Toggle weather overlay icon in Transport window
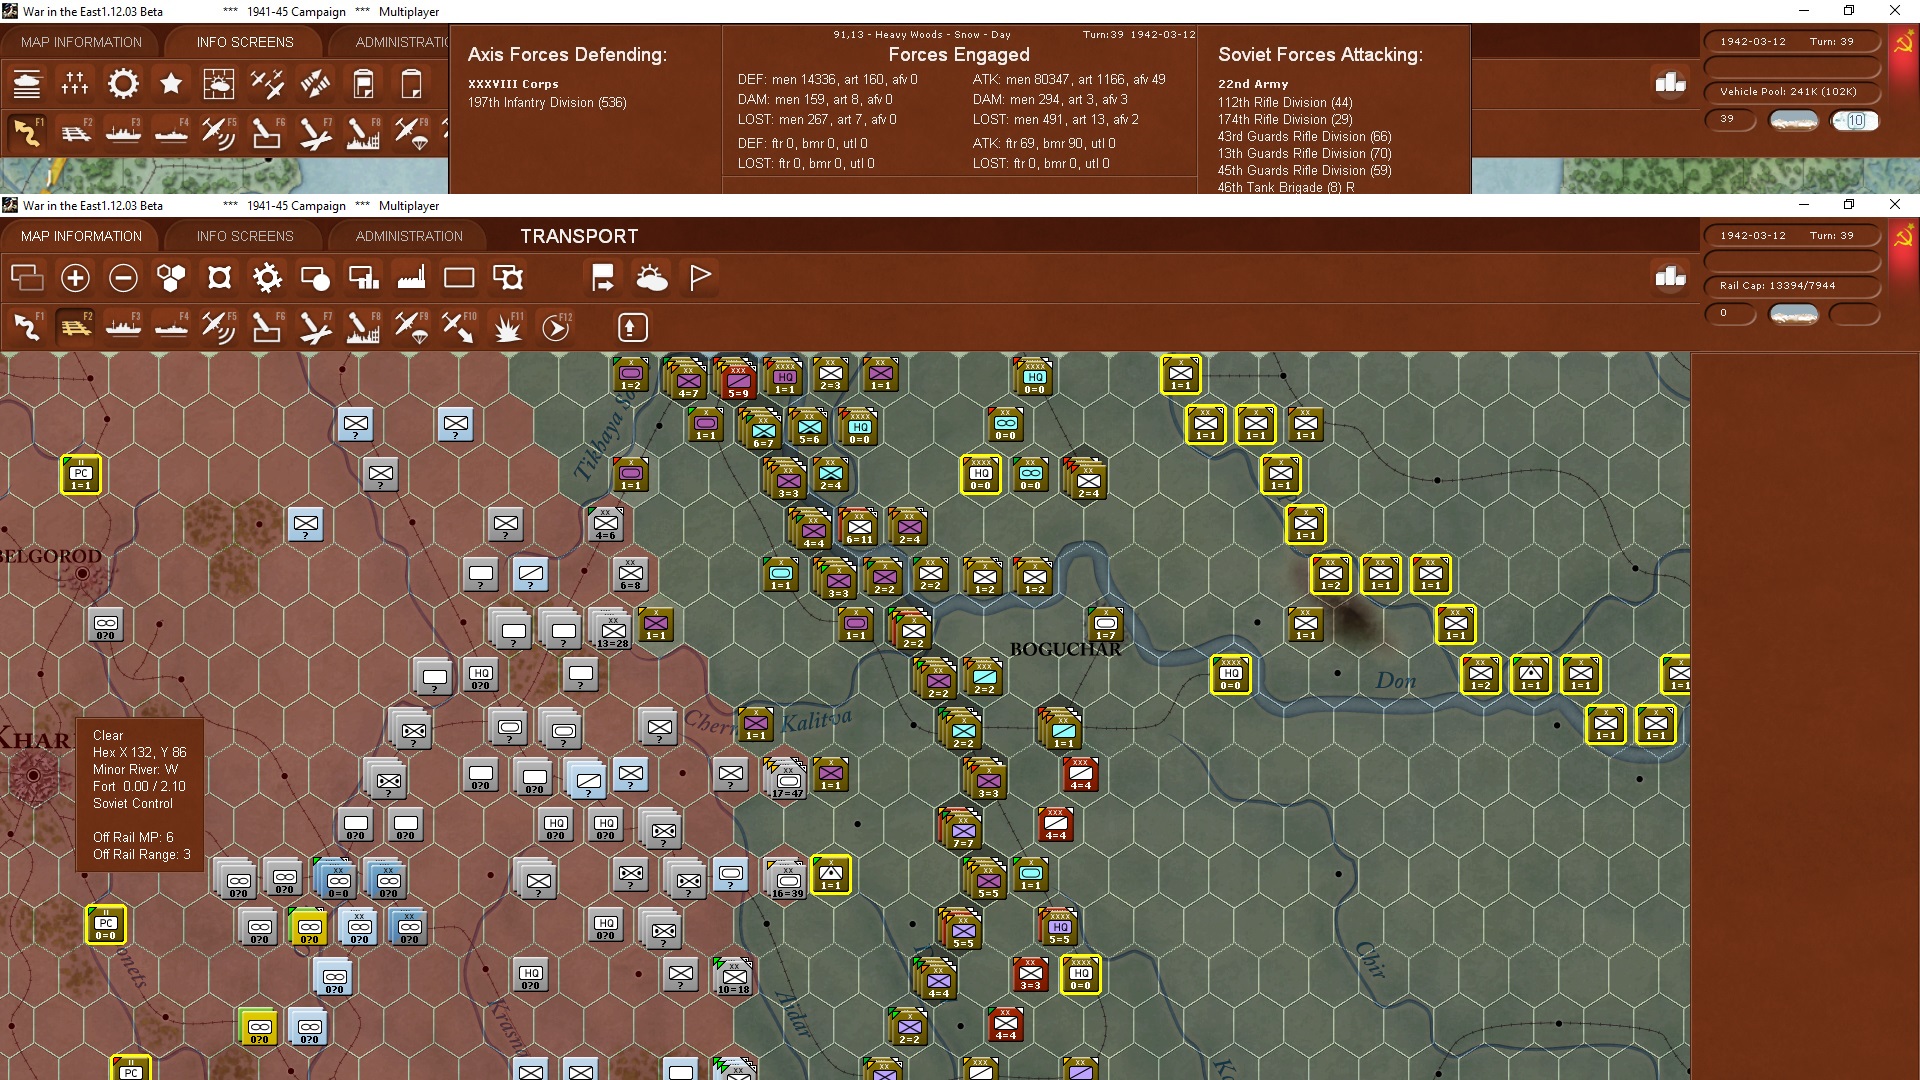Screen dimensions: 1920x1080 coord(651,278)
